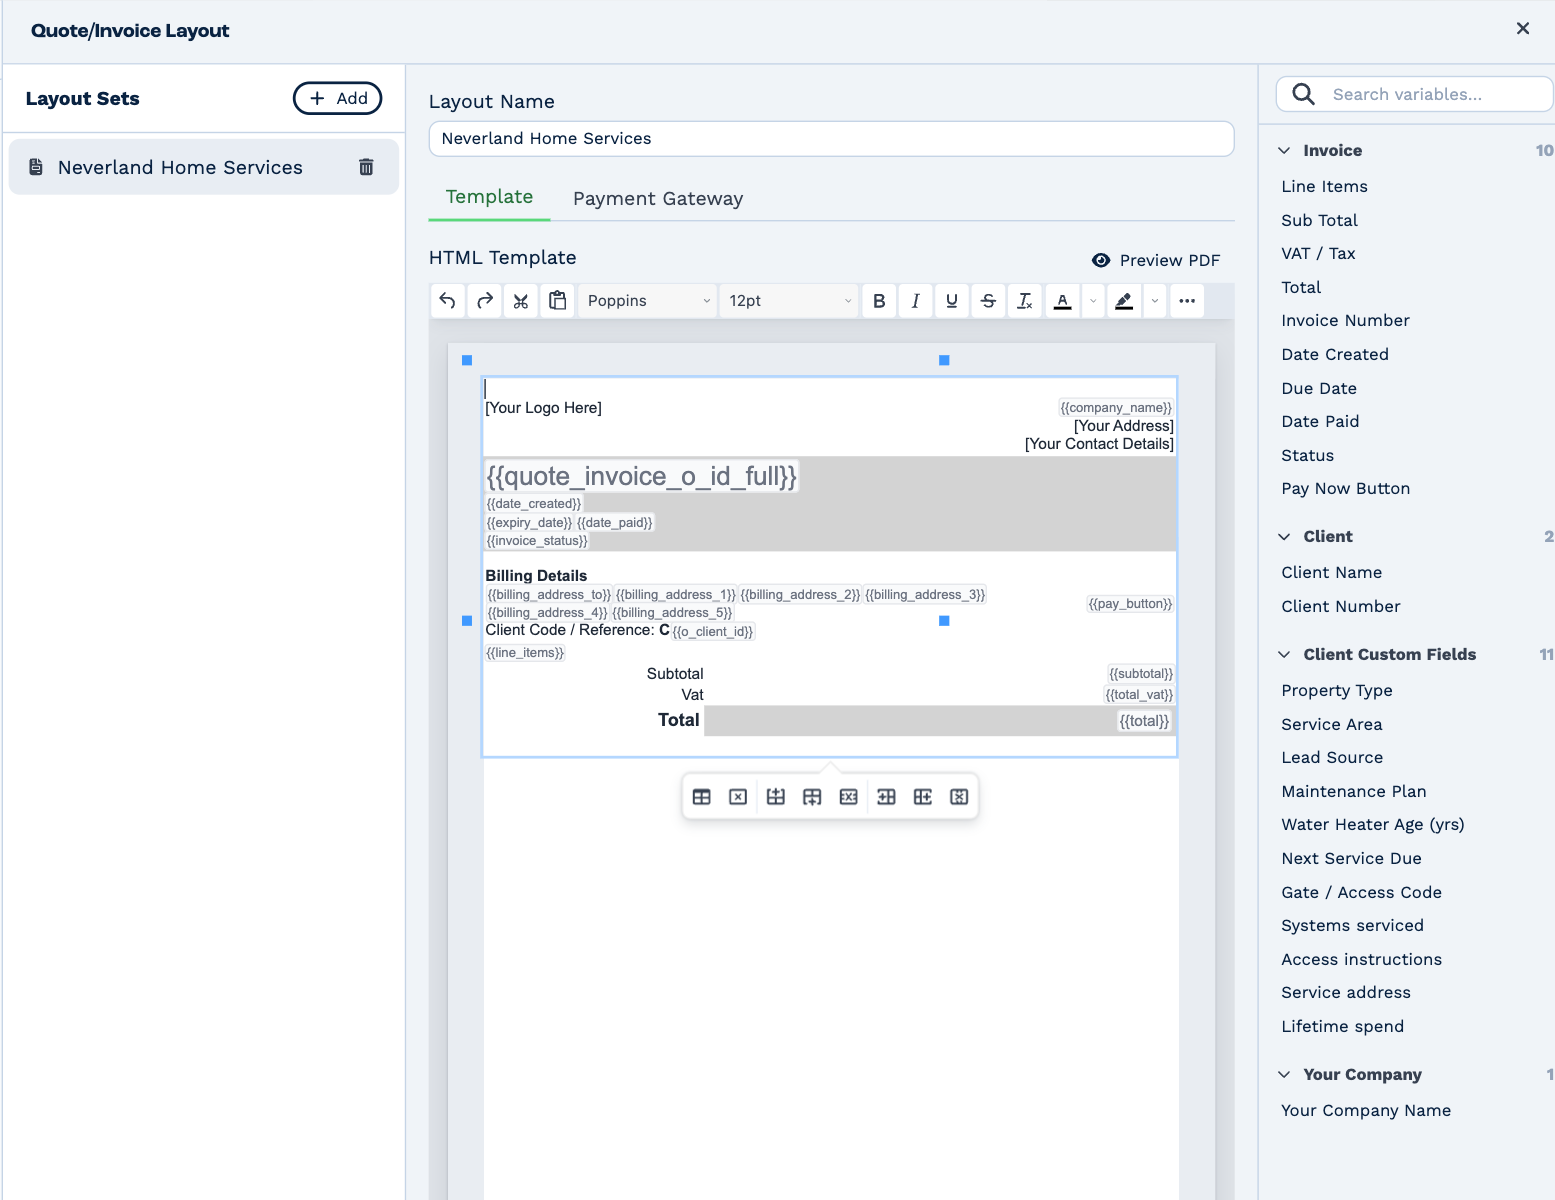
Task: Click the Maintenance Plan custom field variable
Action: click(x=1354, y=792)
